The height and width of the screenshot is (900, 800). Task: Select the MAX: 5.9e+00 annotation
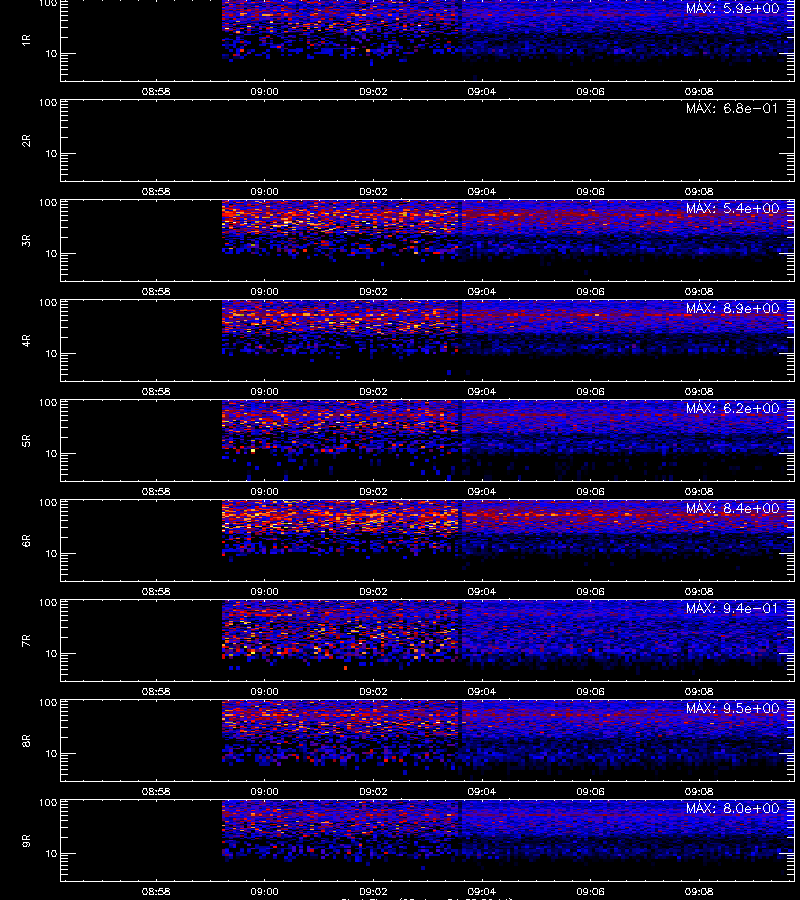pos(732,9)
